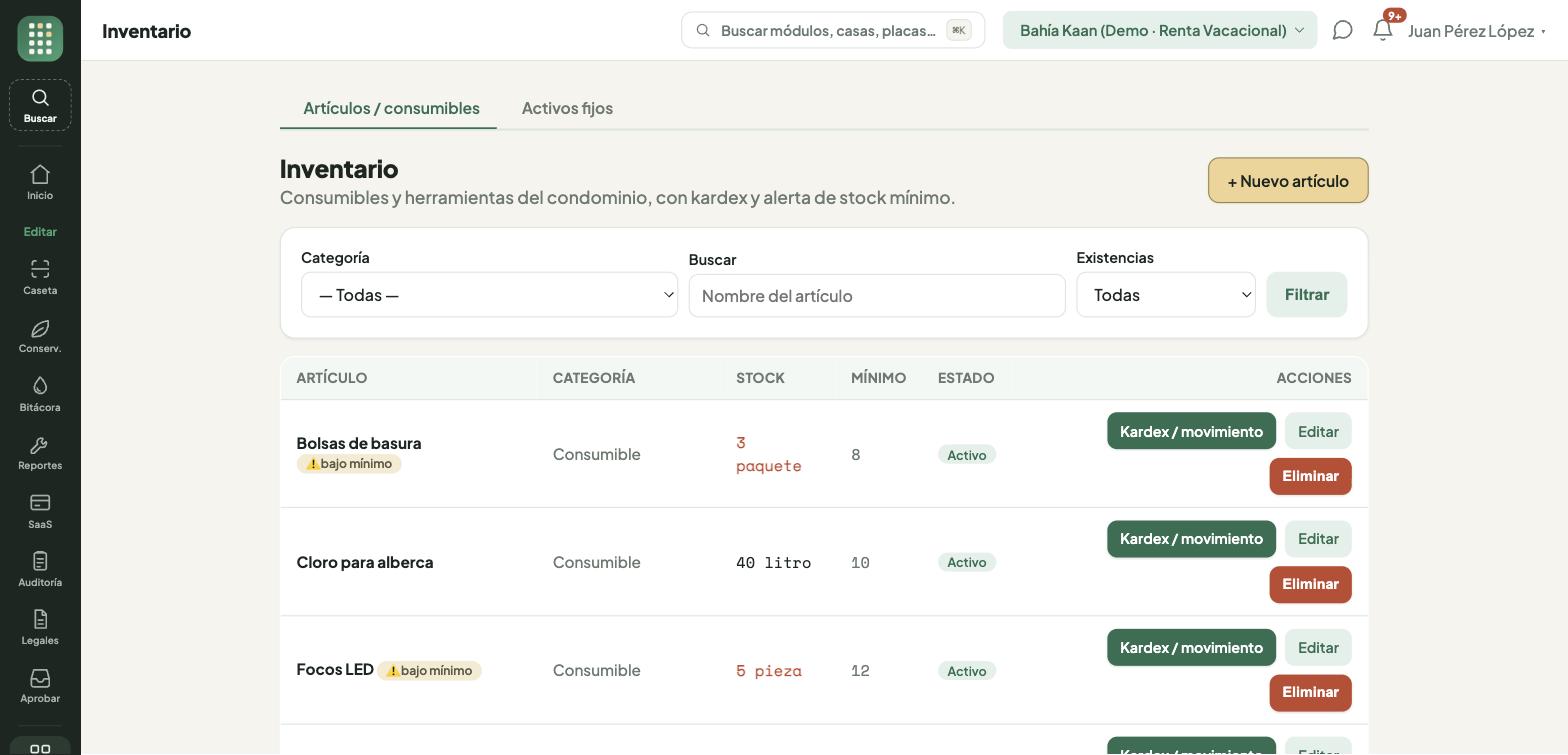The image size is (1568, 755).
Task: Open the Categoría dropdown
Action: (489, 295)
